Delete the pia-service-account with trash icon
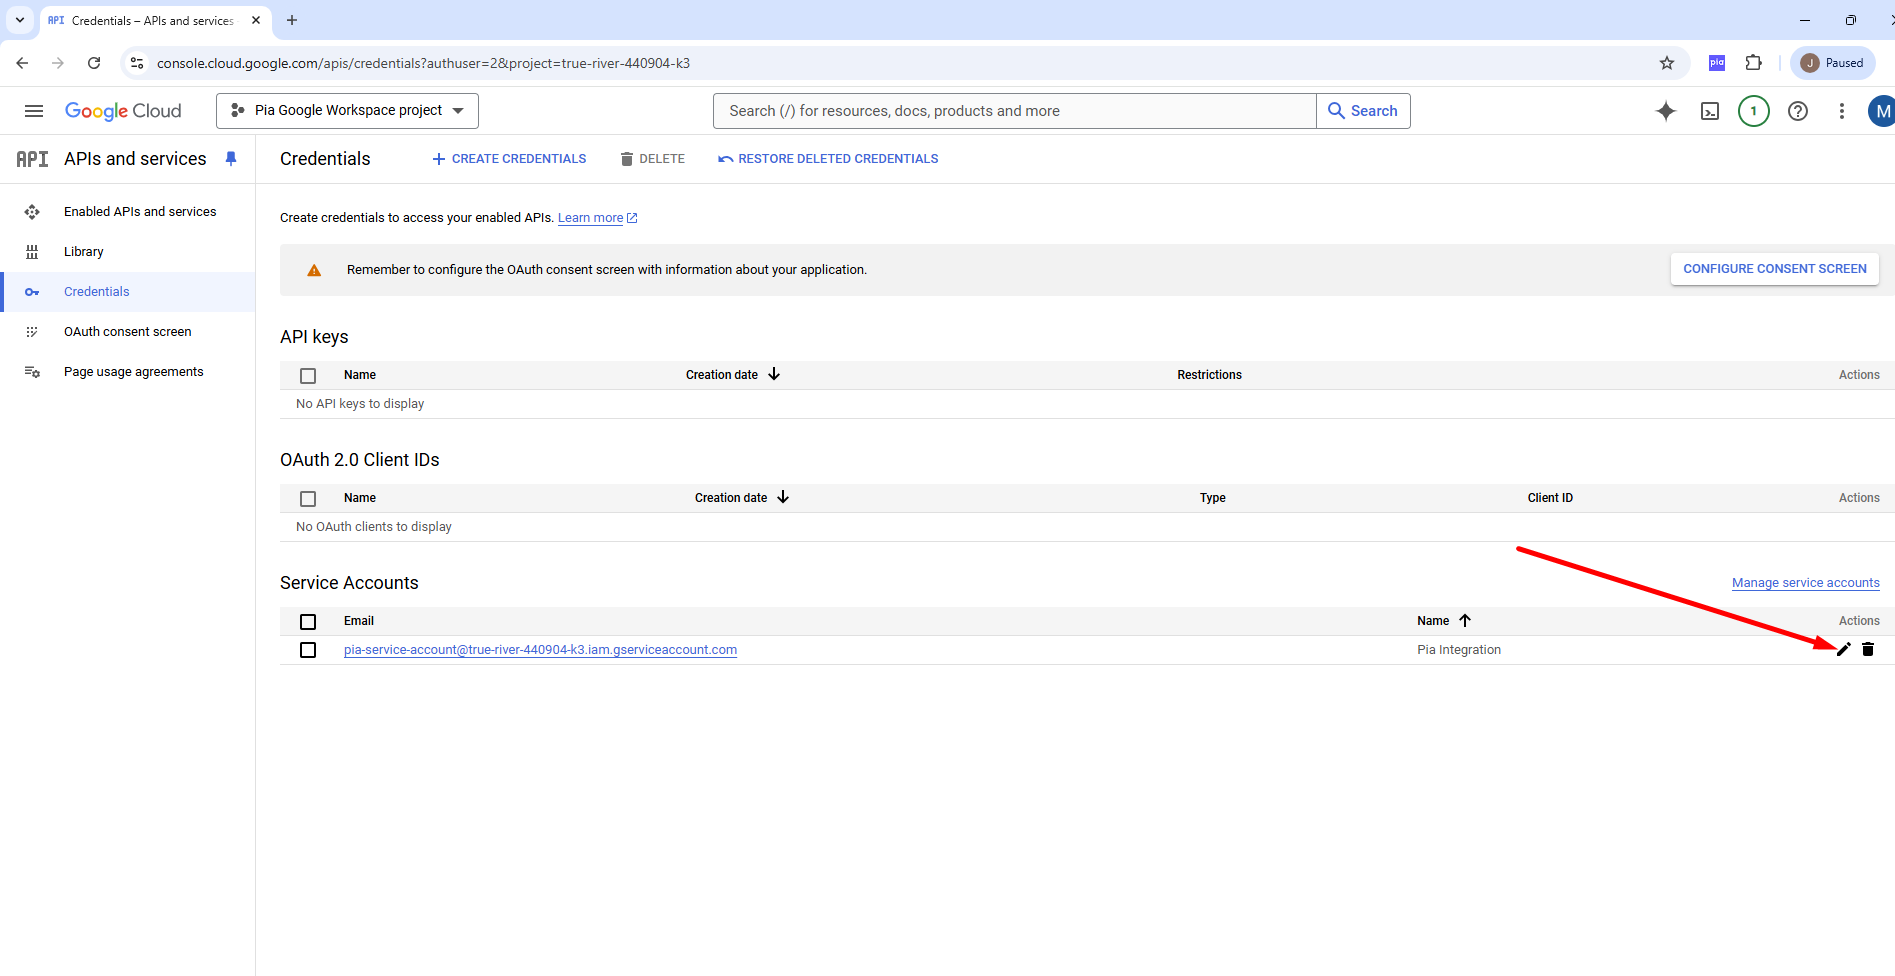1895x976 pixels. pyautogui.click(x=1868, y=649)
